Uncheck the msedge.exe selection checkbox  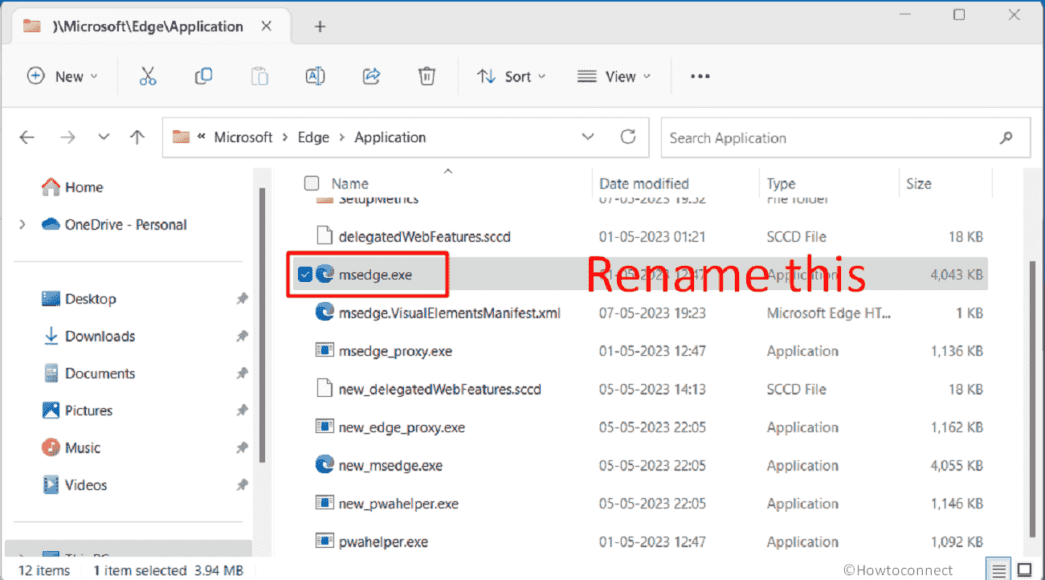tap(303, 274)
